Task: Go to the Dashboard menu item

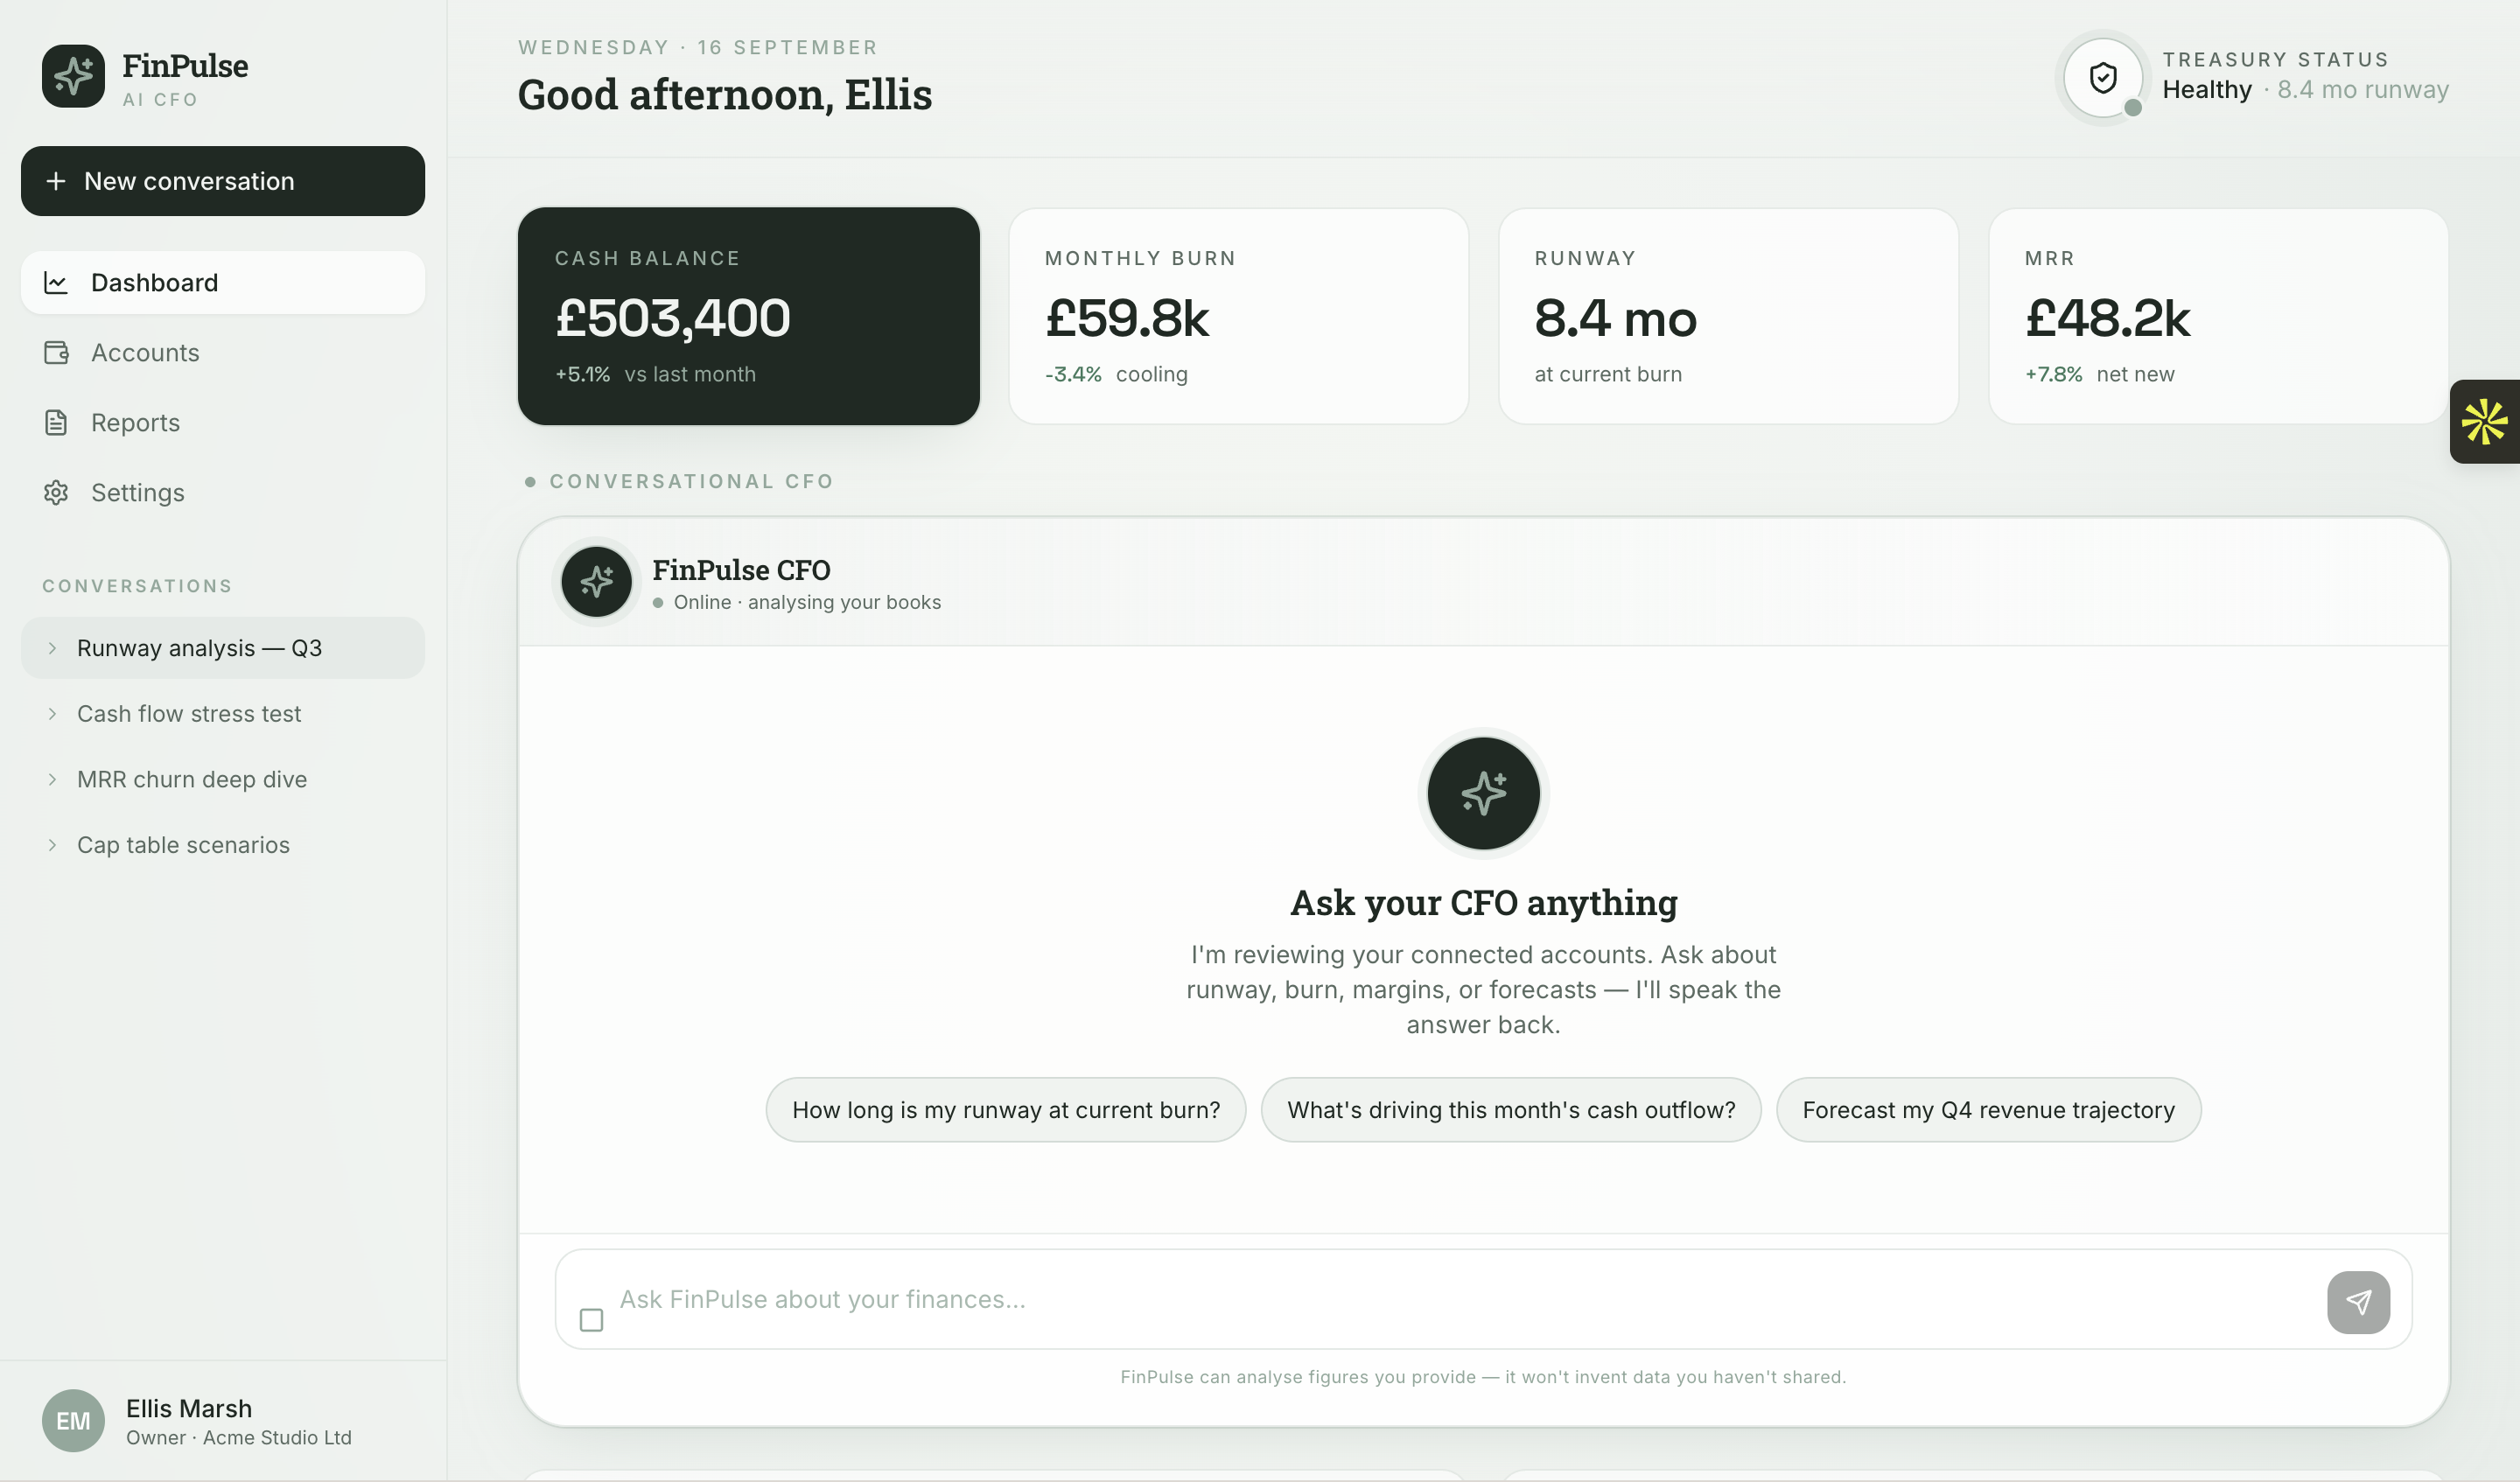Action: [223, 283]
